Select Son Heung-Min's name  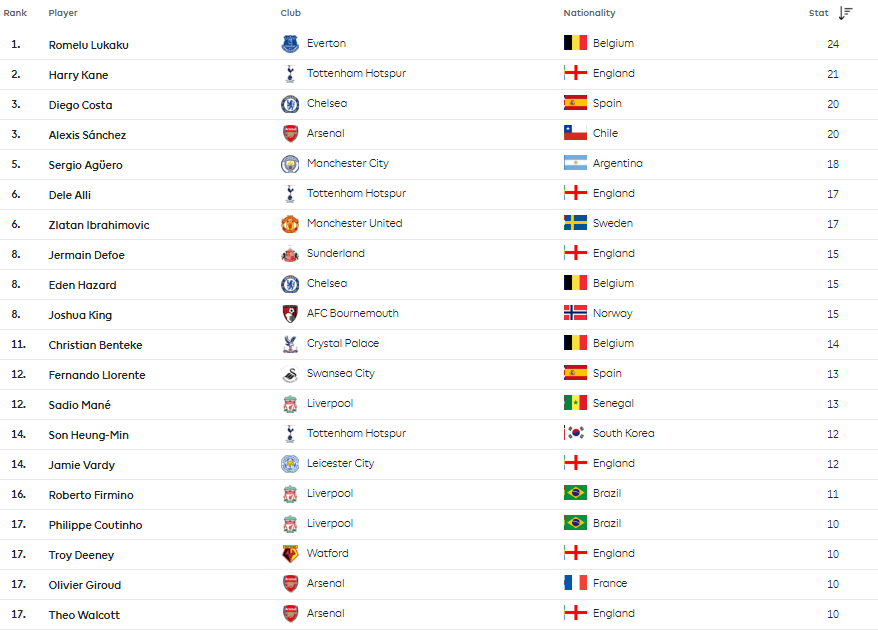pyautogui.click(x=88, y=435)
